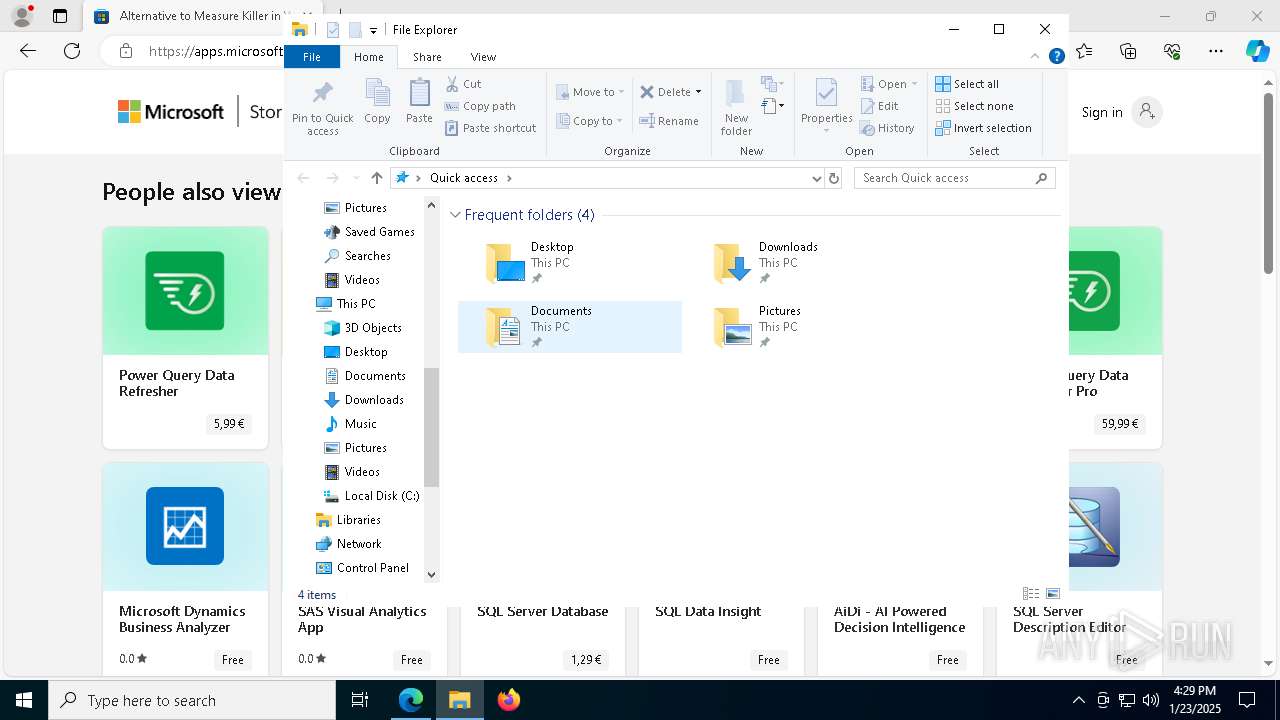Select the Pictures frequent folder
The width and height of the screenshot is (1280, 720).
pyautogui.click(x=798, y=327)
